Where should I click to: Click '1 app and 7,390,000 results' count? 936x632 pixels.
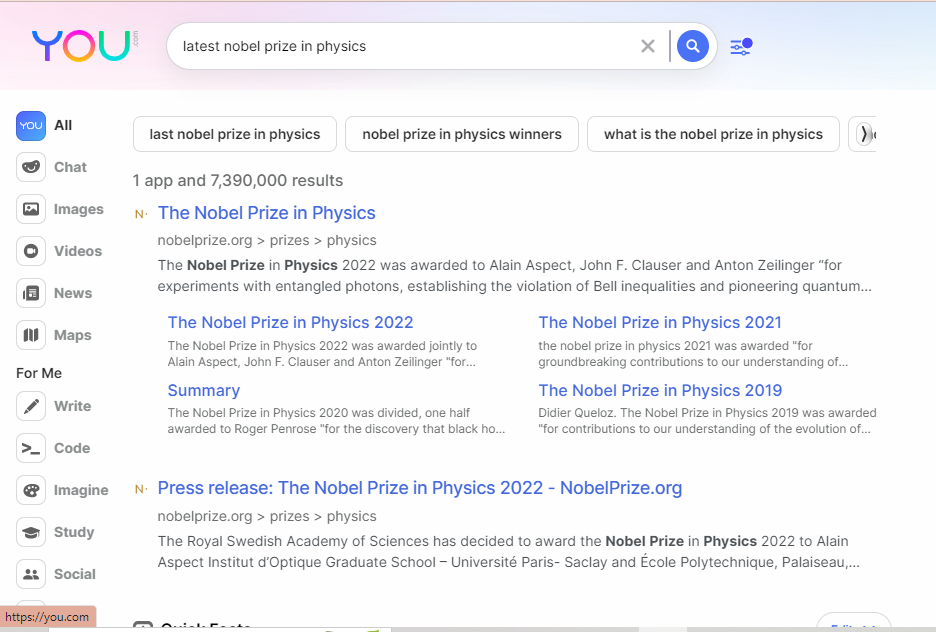point(238,180)
